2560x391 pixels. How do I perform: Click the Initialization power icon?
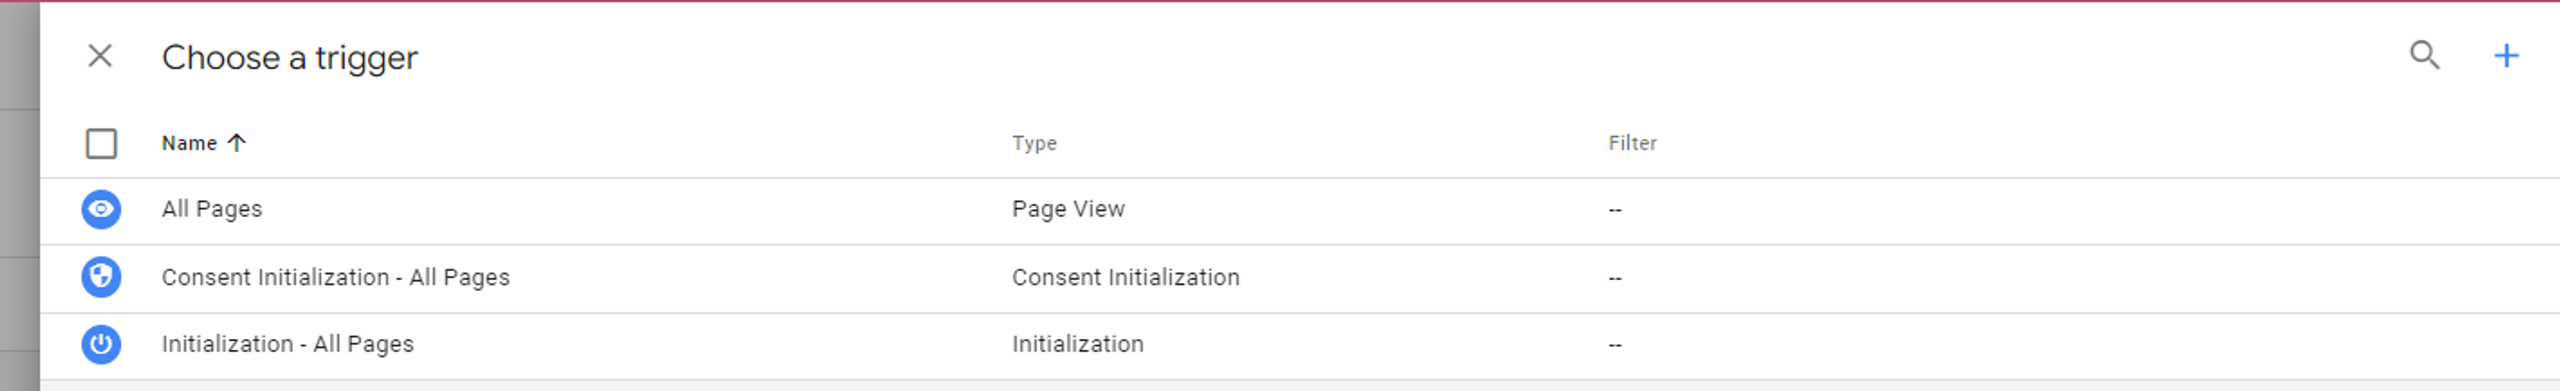tap(101, 344)
